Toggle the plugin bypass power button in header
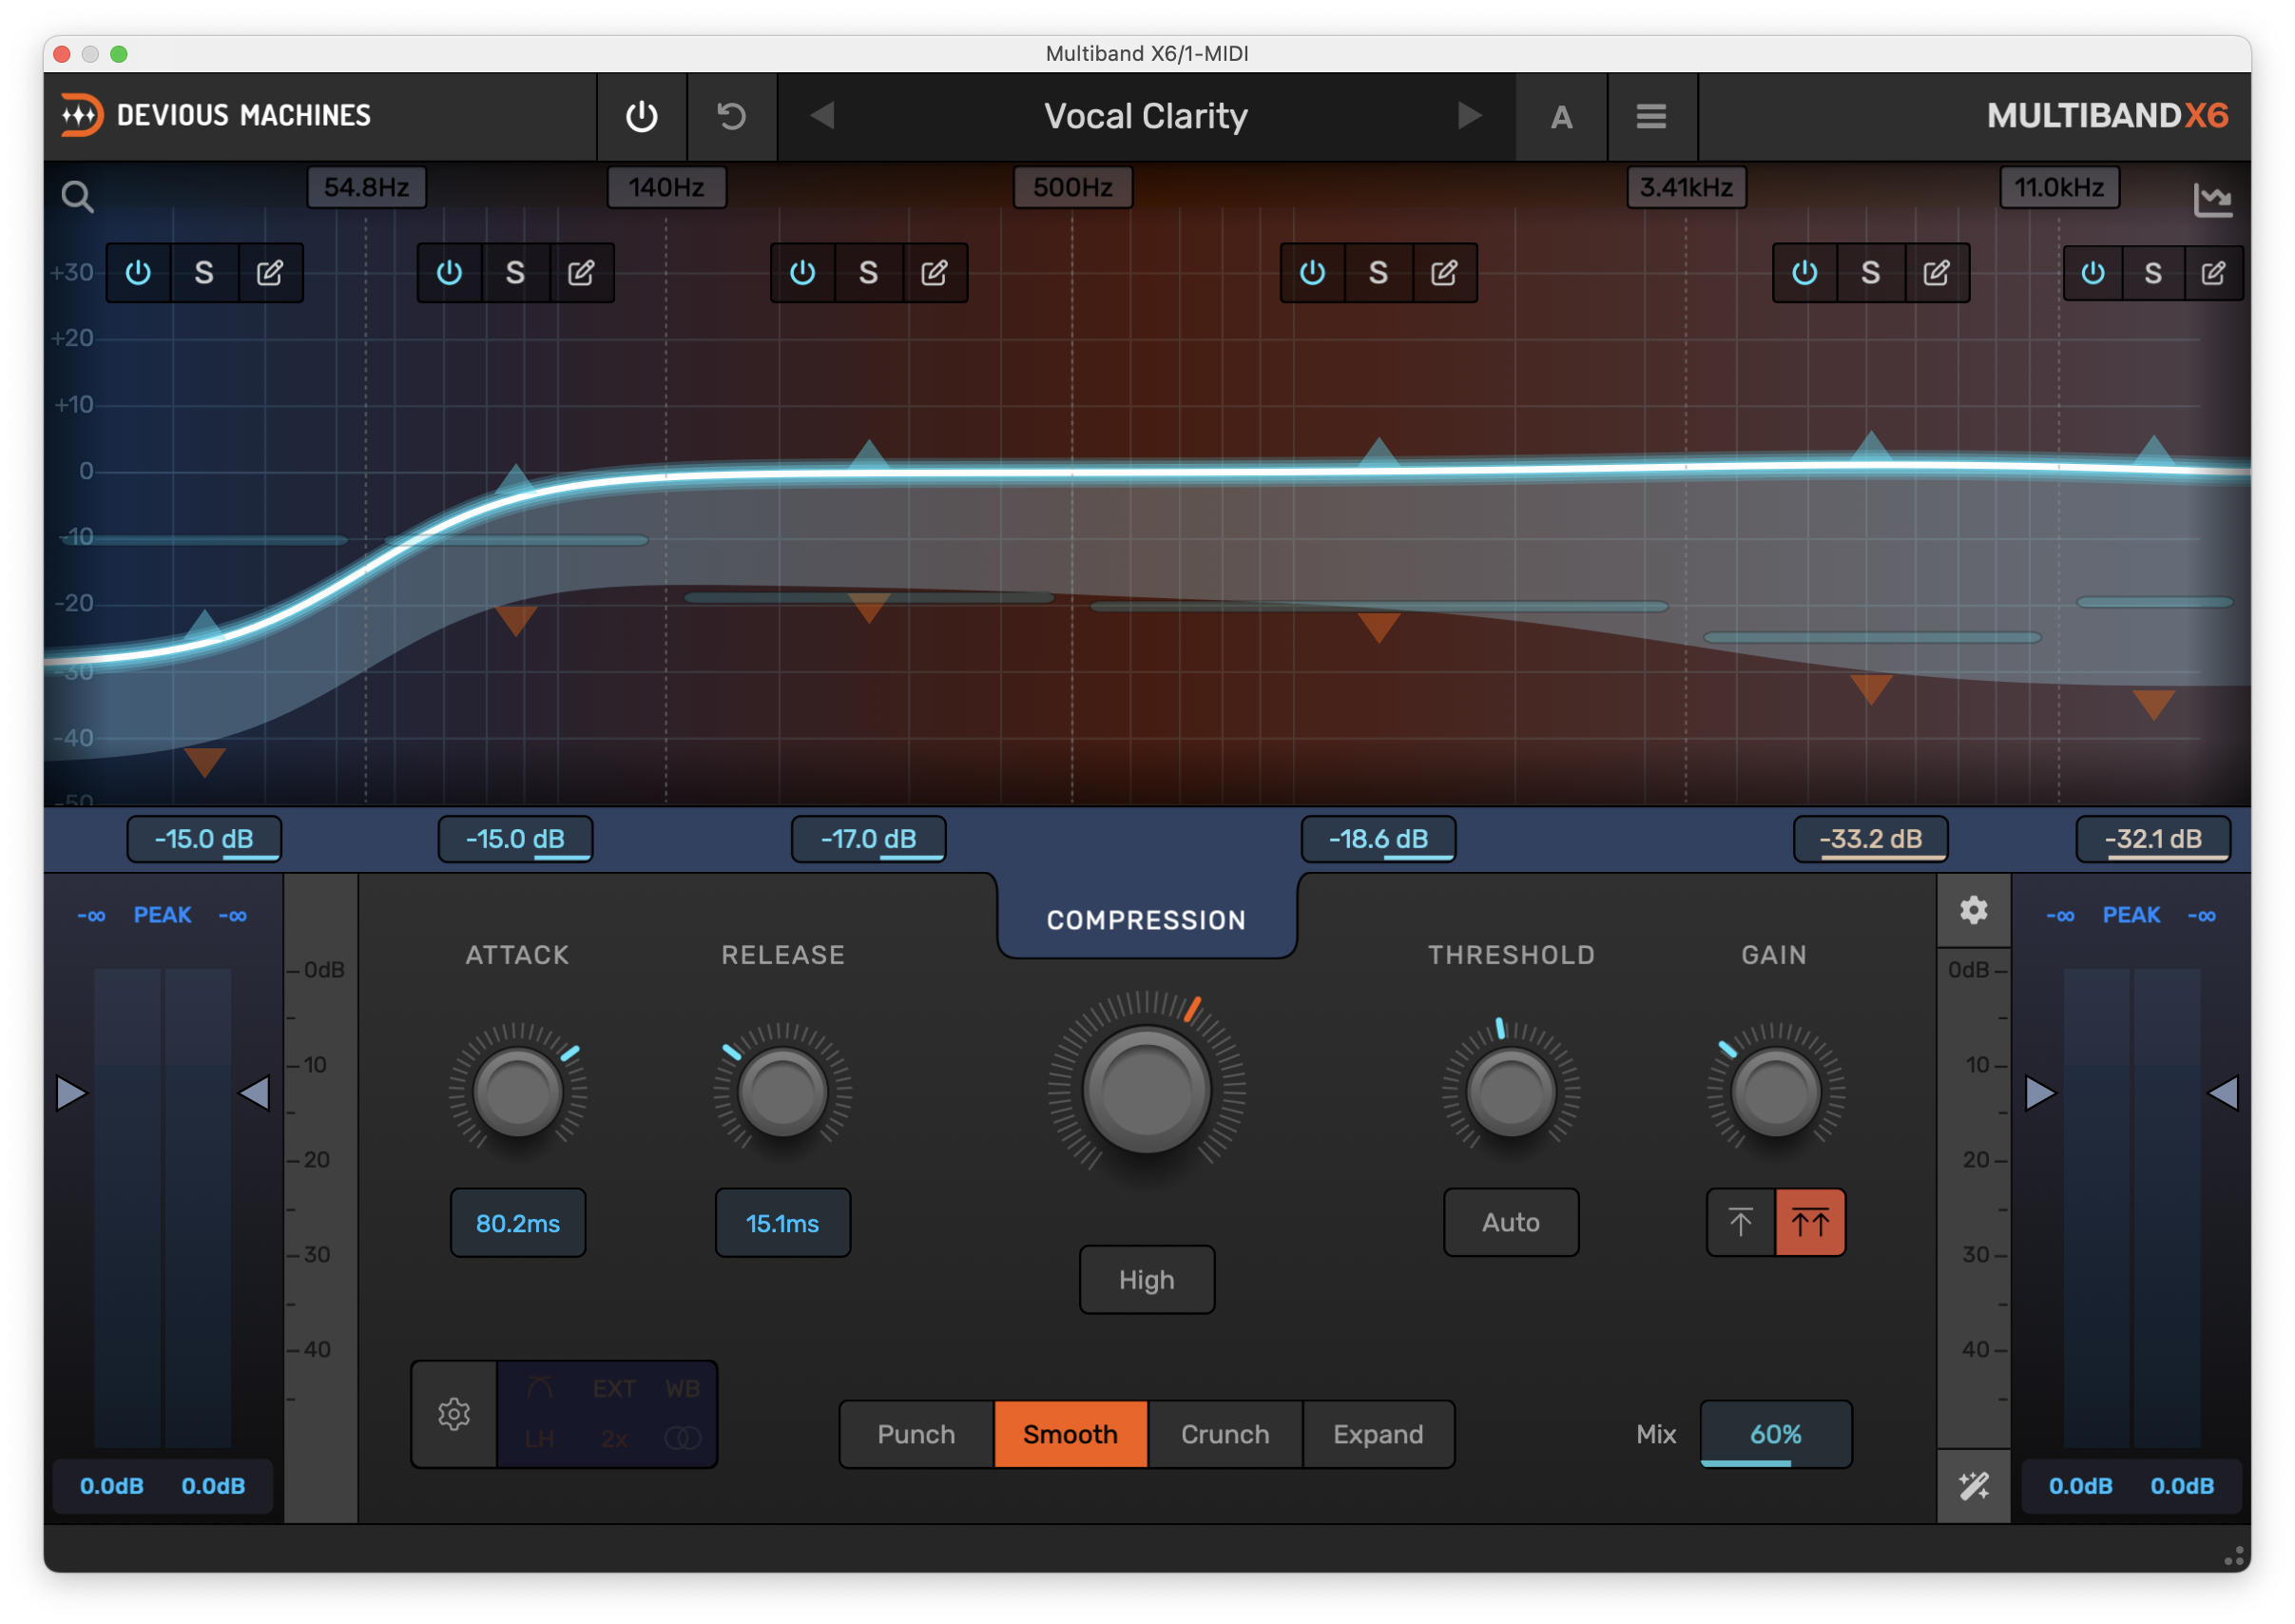 (641, 116)
